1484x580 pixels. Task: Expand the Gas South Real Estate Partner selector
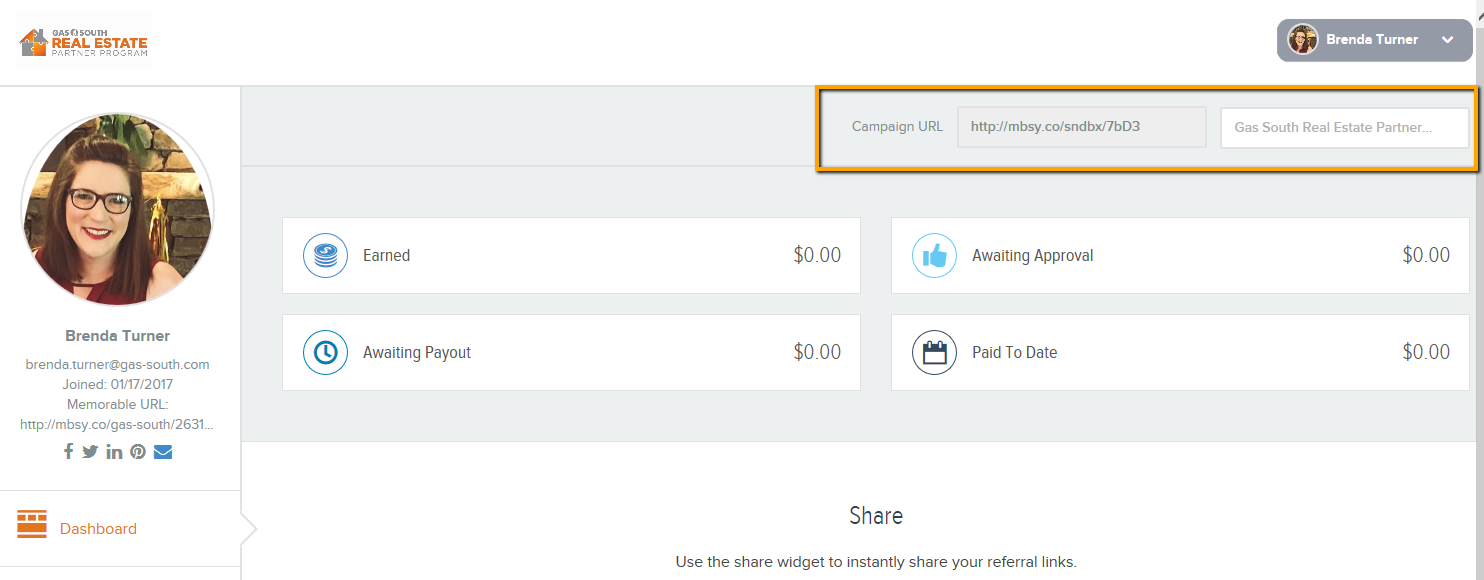coord(1345,127)
